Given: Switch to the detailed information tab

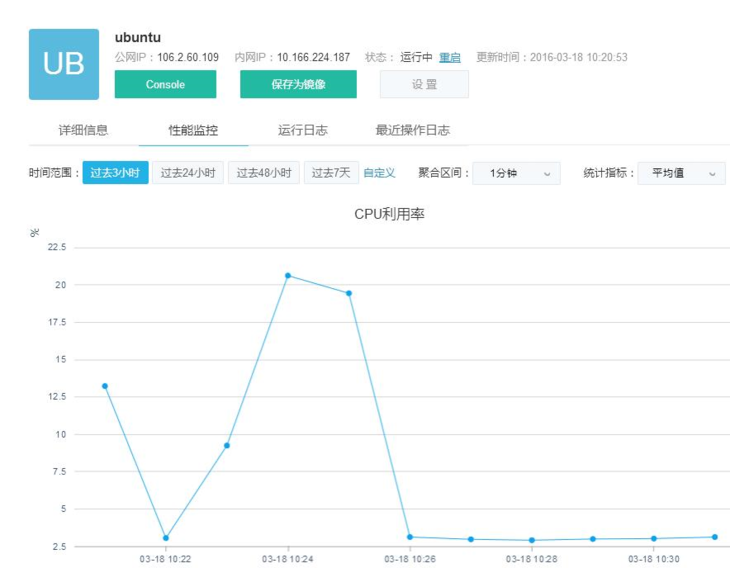Looking at the screenshot, I should pos(83,130).
